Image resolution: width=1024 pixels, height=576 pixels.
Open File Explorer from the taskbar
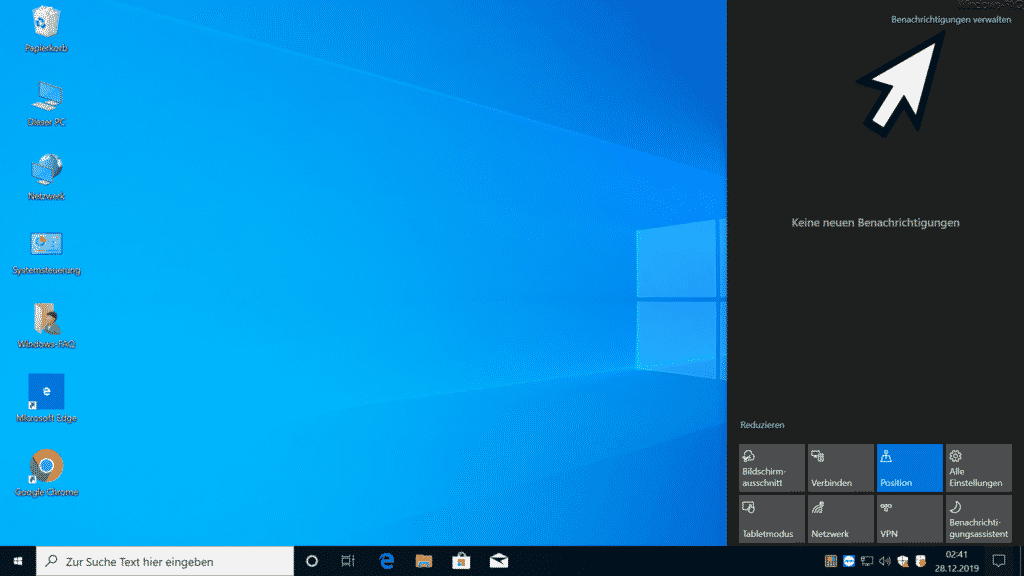[424, 561]
